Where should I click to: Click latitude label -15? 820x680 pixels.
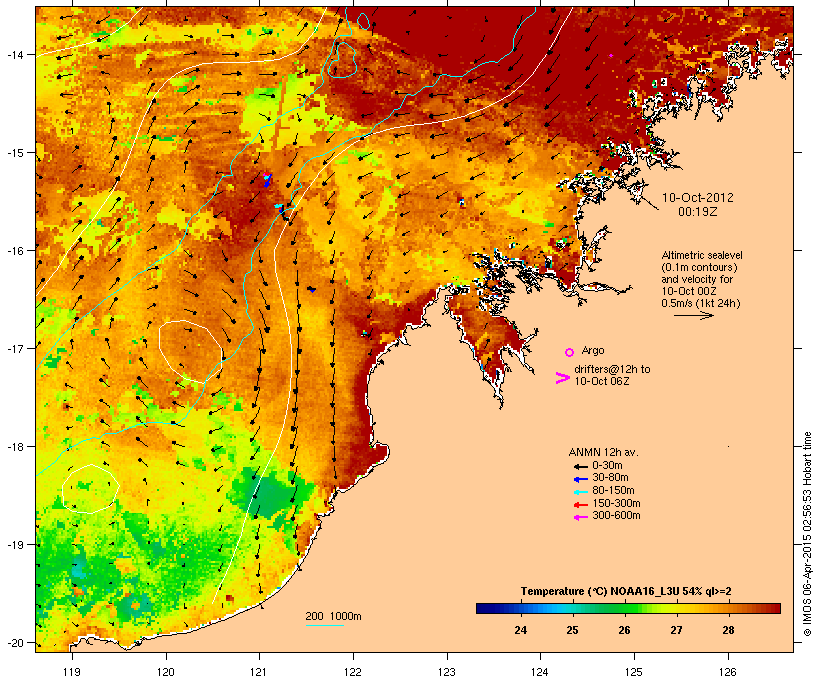(14, 153)
